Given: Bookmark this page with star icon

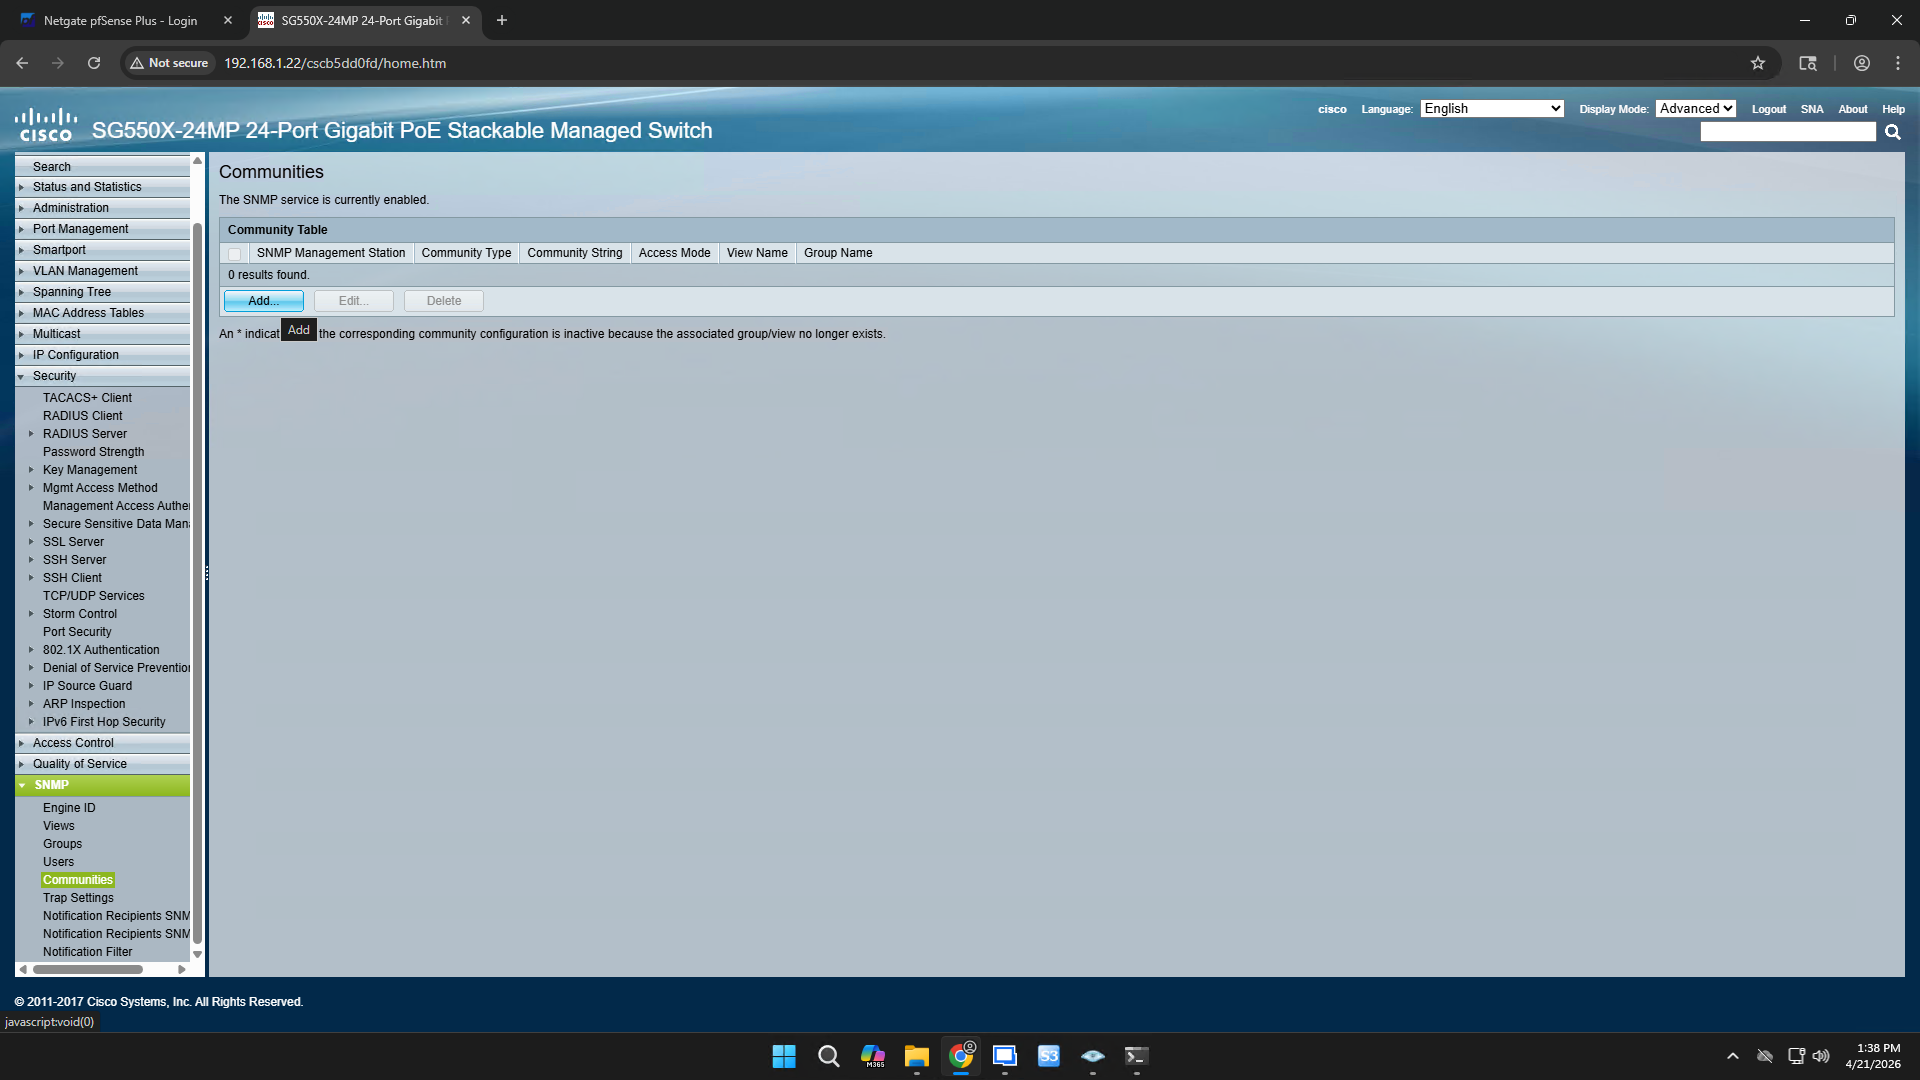Looking at the screenshot, I should tap(1757, 63).
